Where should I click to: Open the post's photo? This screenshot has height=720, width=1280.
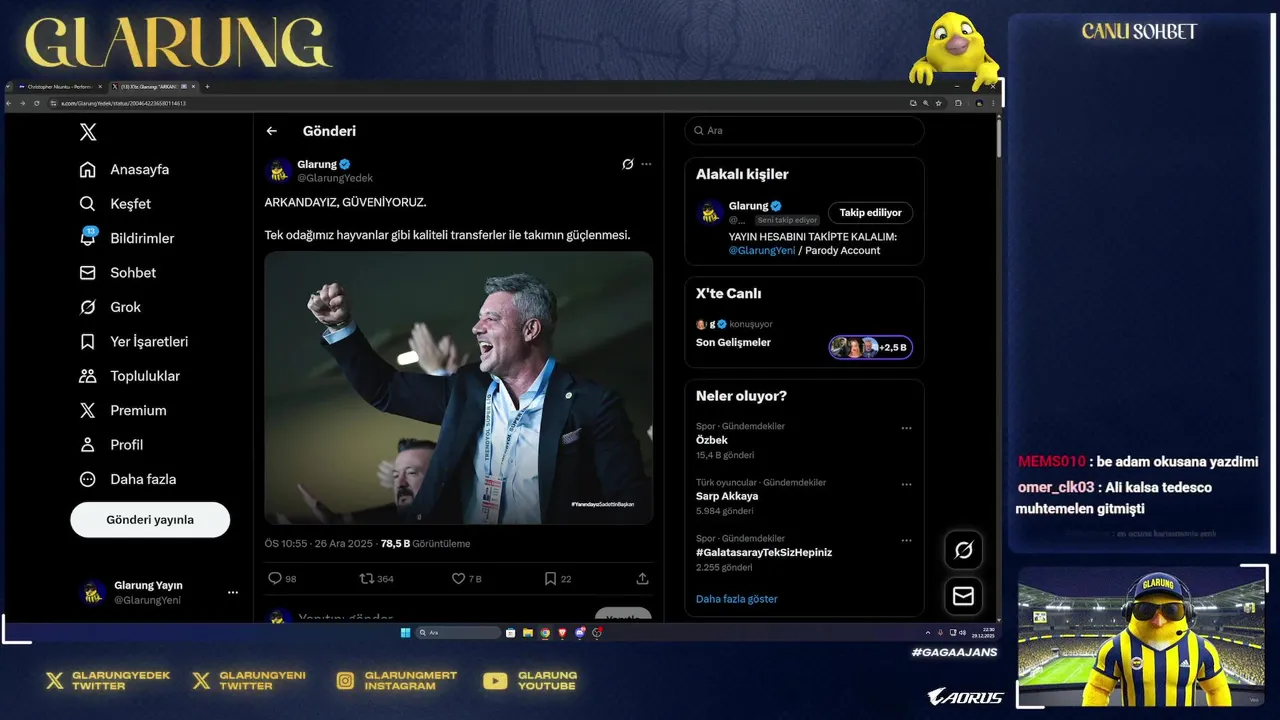pos(458,388)
